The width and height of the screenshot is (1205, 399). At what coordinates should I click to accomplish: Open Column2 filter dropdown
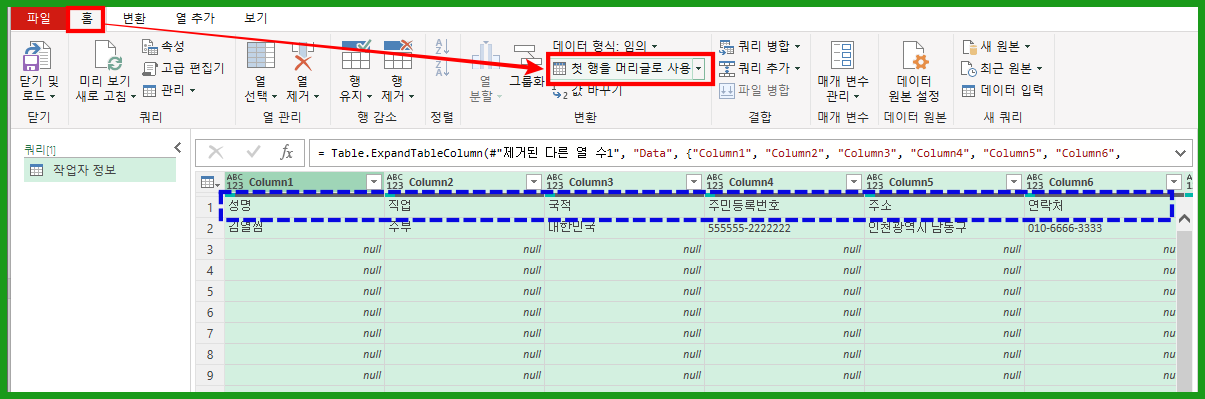coord(534,182)
